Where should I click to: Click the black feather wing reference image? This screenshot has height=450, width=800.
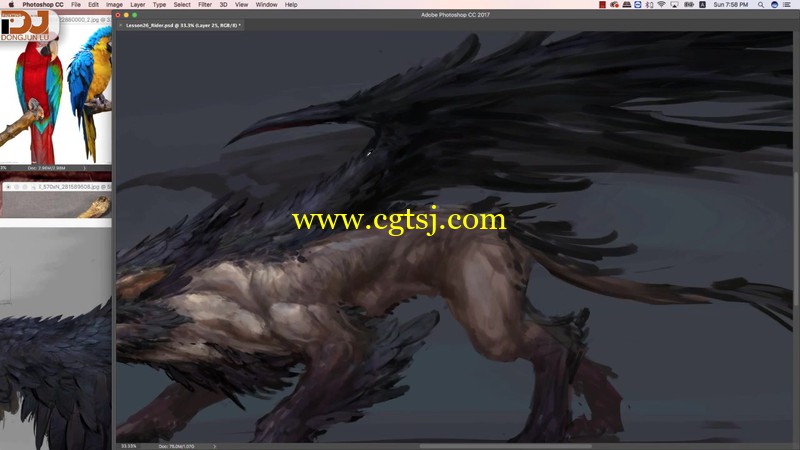point(56,375)
